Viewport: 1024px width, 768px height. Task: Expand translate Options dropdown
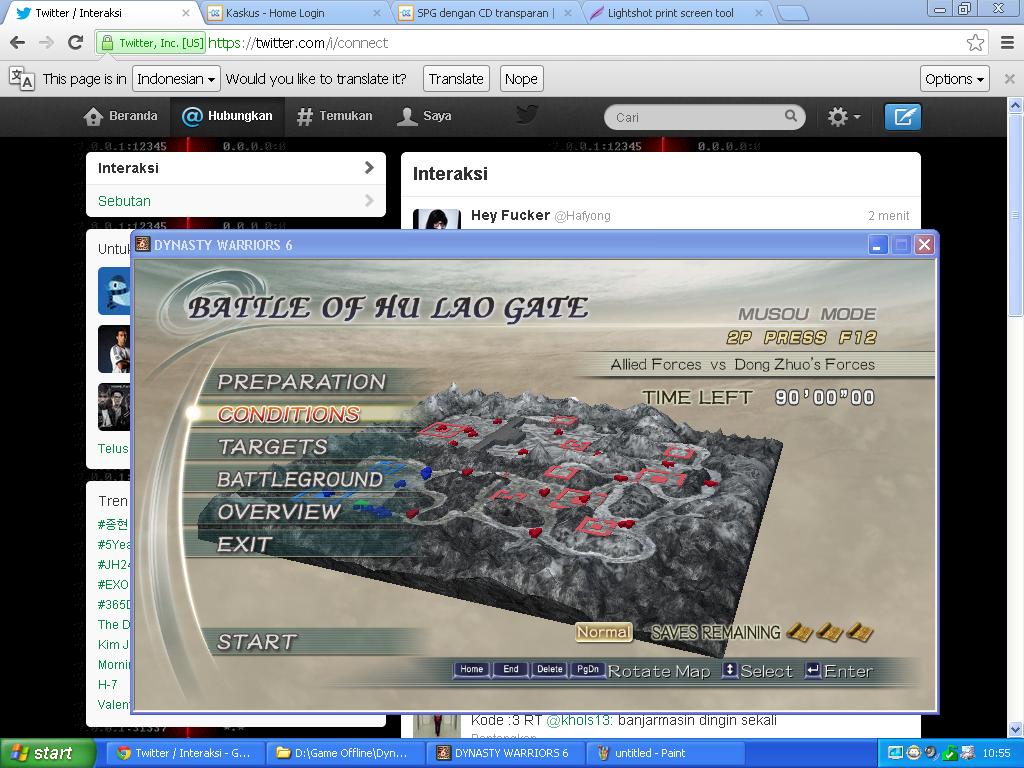pyautogui.click(x=954, y=79)
